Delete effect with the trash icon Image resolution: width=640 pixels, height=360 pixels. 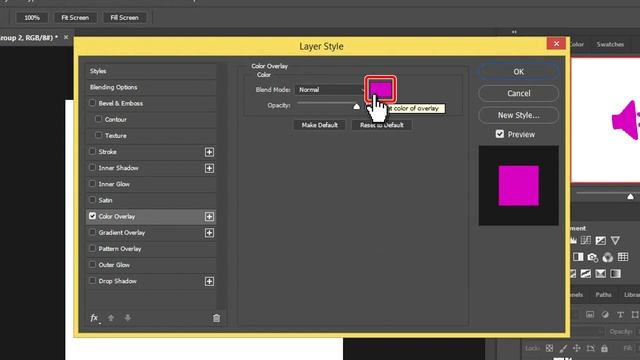pyautogui.click(x=216, y=318)
